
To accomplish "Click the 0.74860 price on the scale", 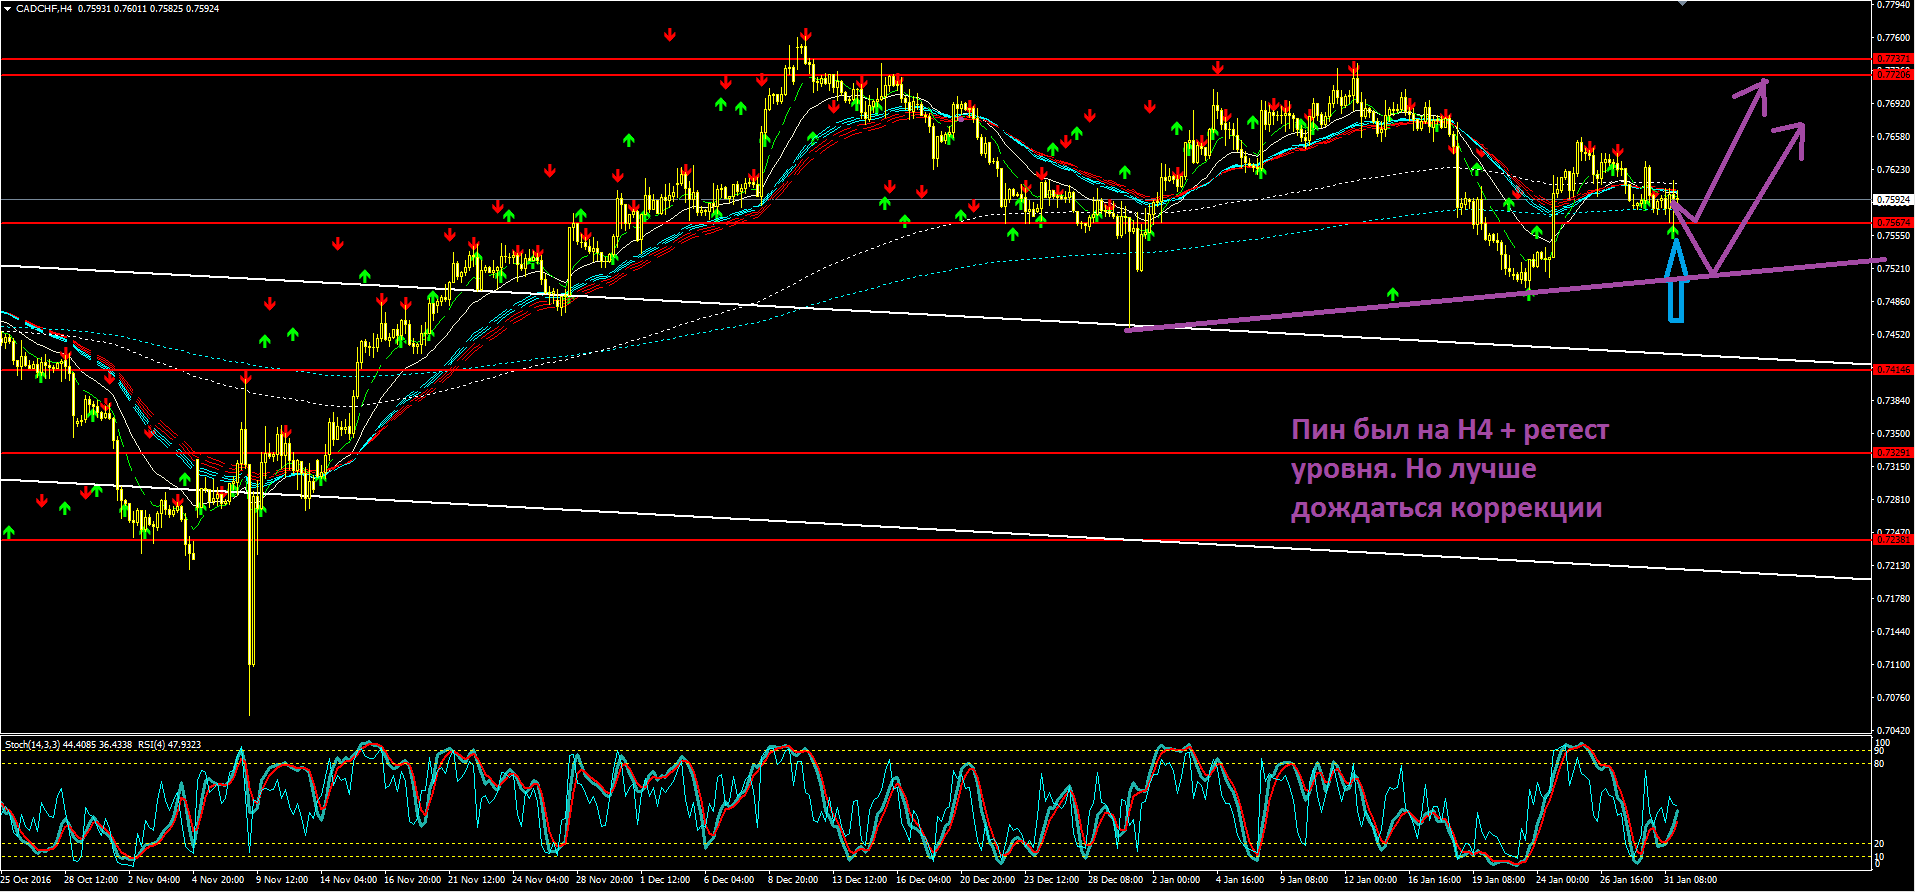I will [x=1893, y=302].
